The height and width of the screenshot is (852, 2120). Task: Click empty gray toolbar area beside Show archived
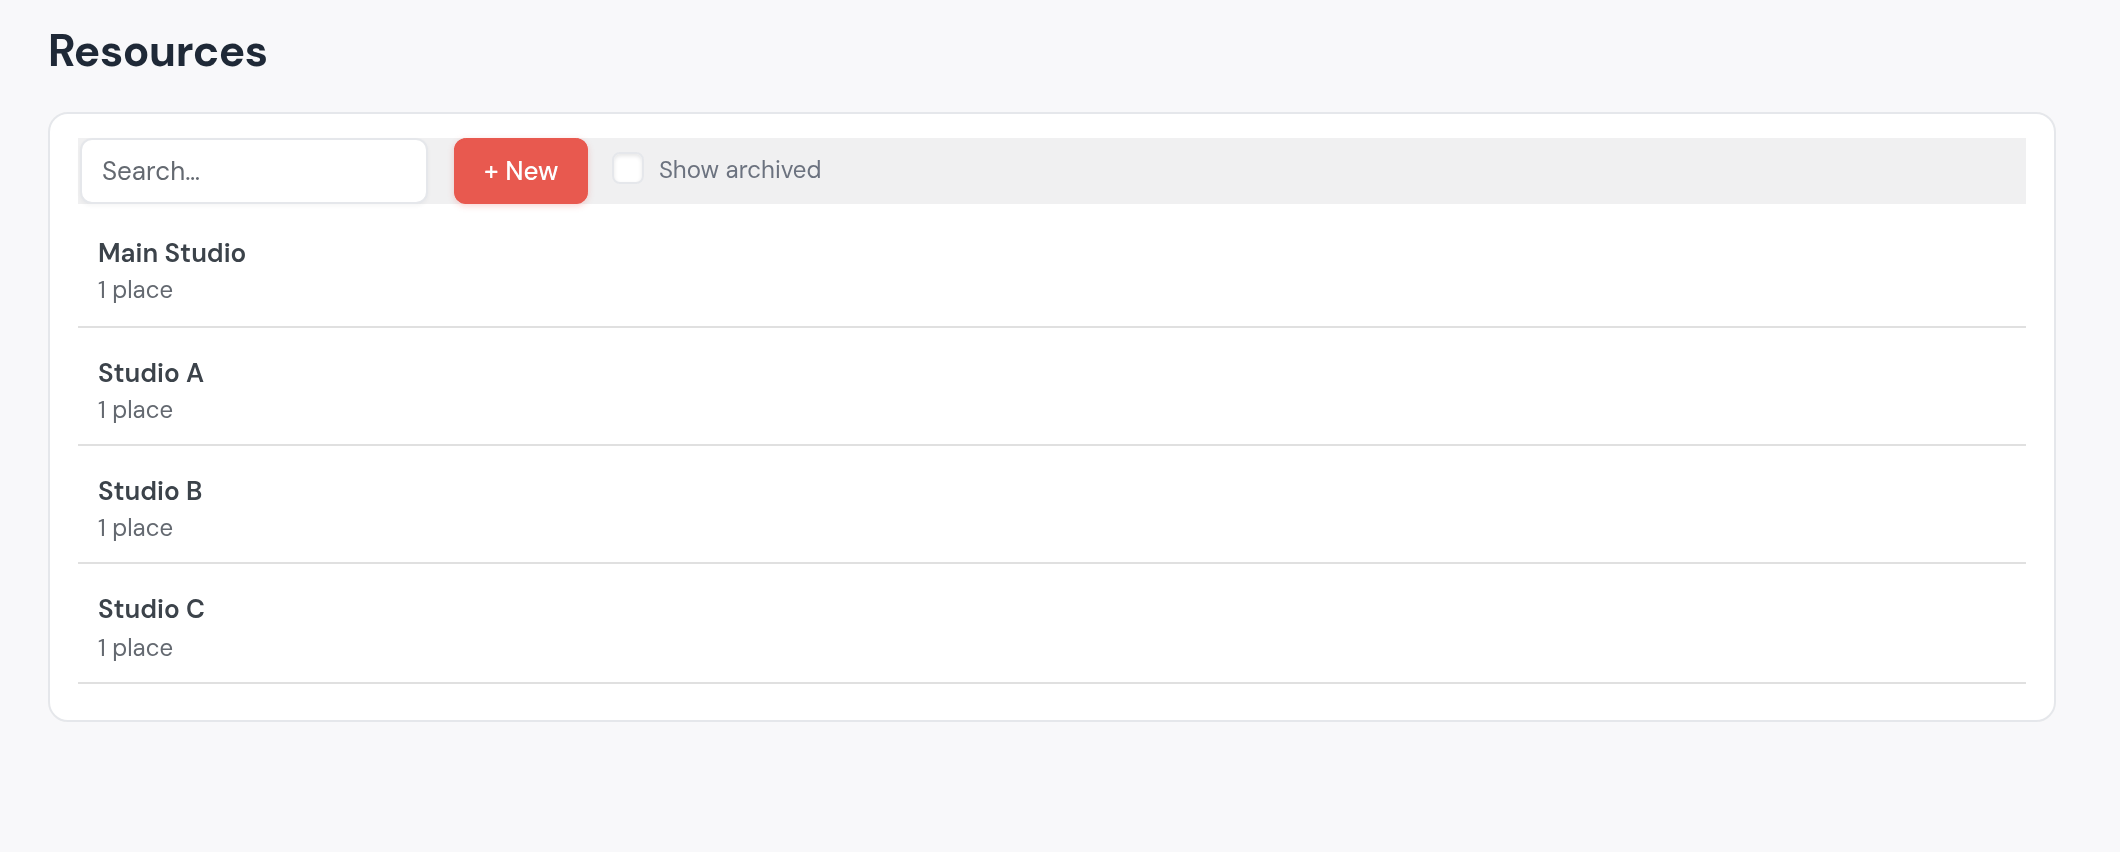click(x=1420, y=171)
